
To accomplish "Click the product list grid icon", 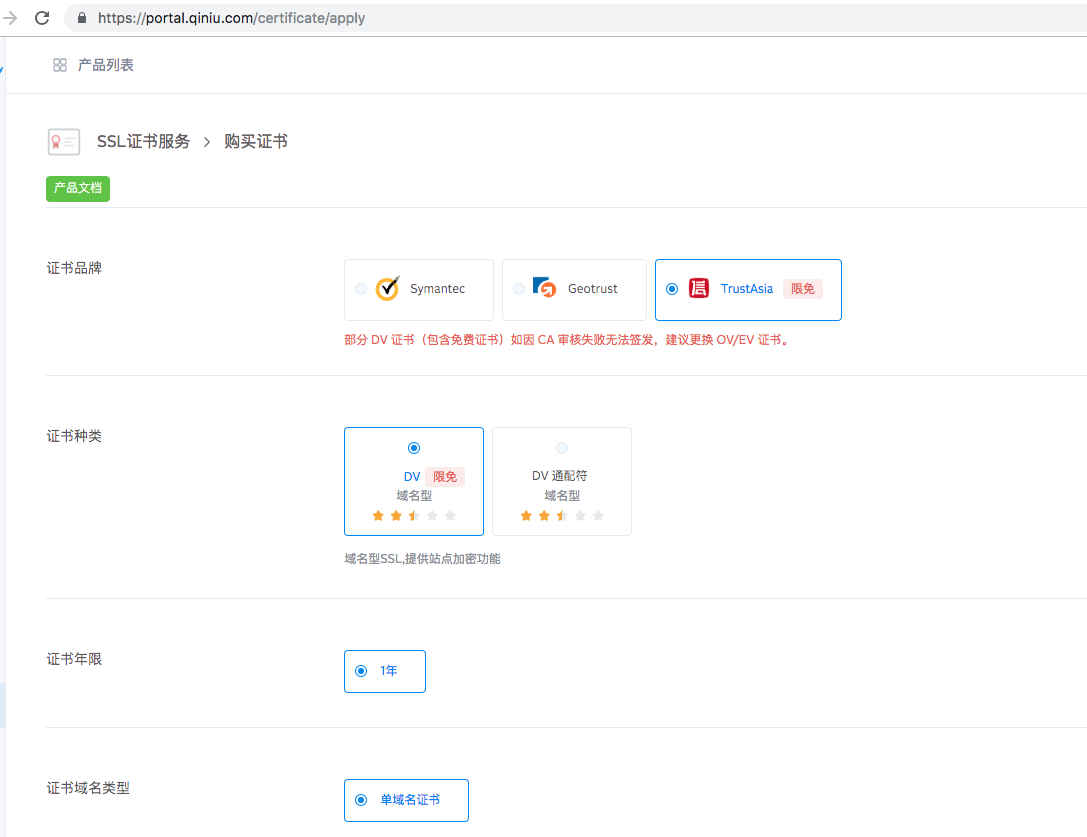I will [60, 65].
